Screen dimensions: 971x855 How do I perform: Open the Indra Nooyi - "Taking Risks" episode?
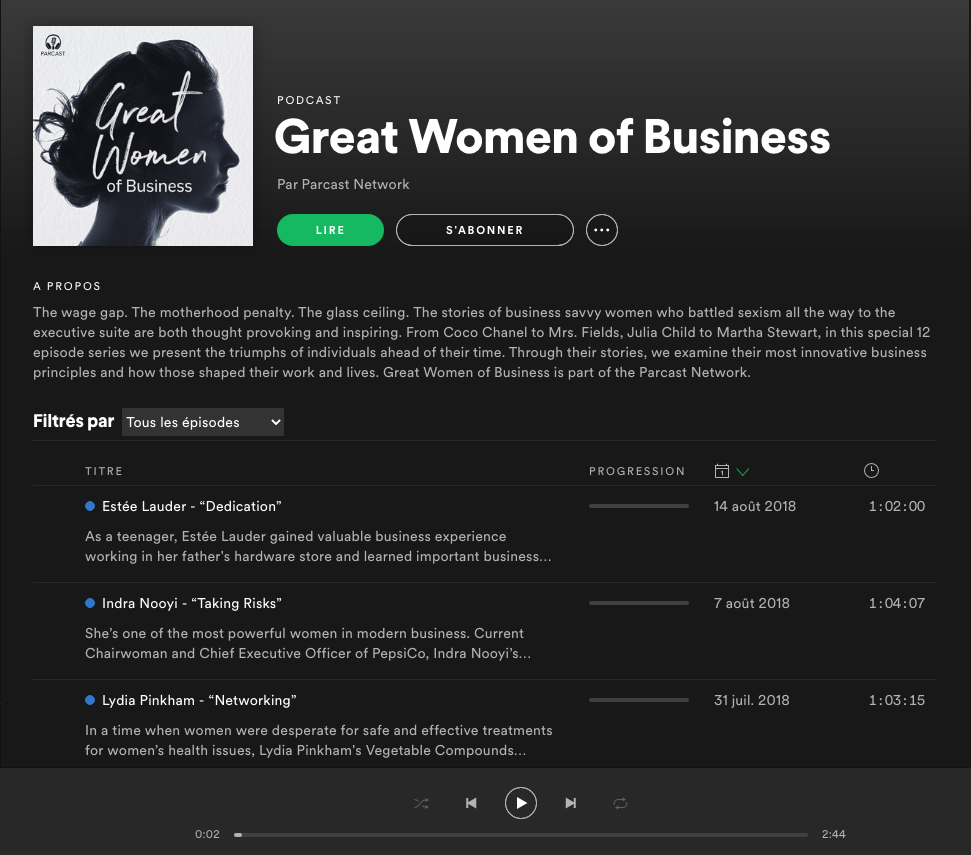(x=191, y=603)
